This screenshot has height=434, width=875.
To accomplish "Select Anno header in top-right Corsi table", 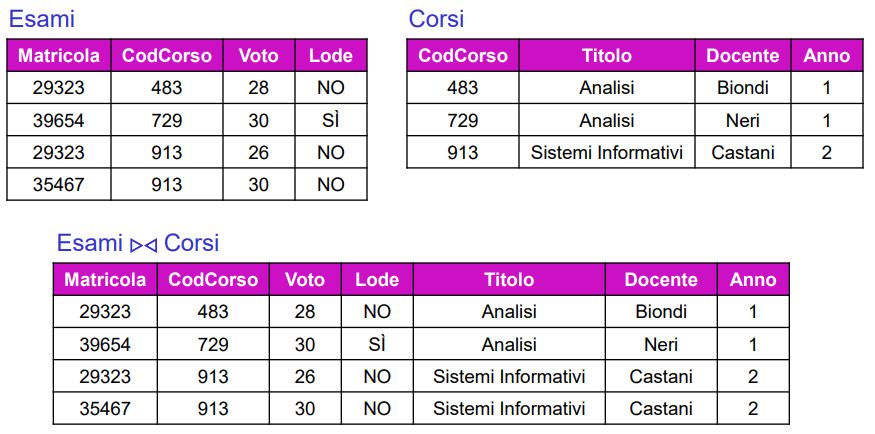I will (x=826, y=56).
